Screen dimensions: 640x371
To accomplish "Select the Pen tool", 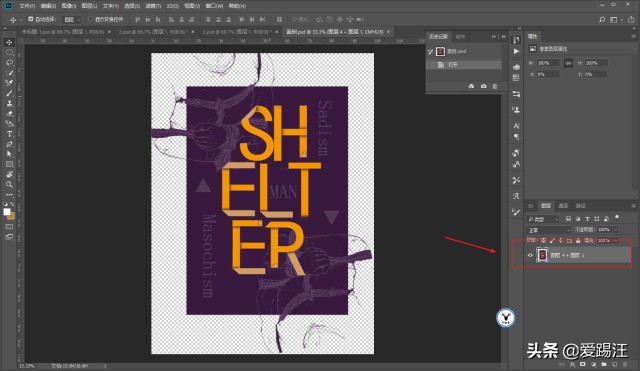I will tap(9, 144).
